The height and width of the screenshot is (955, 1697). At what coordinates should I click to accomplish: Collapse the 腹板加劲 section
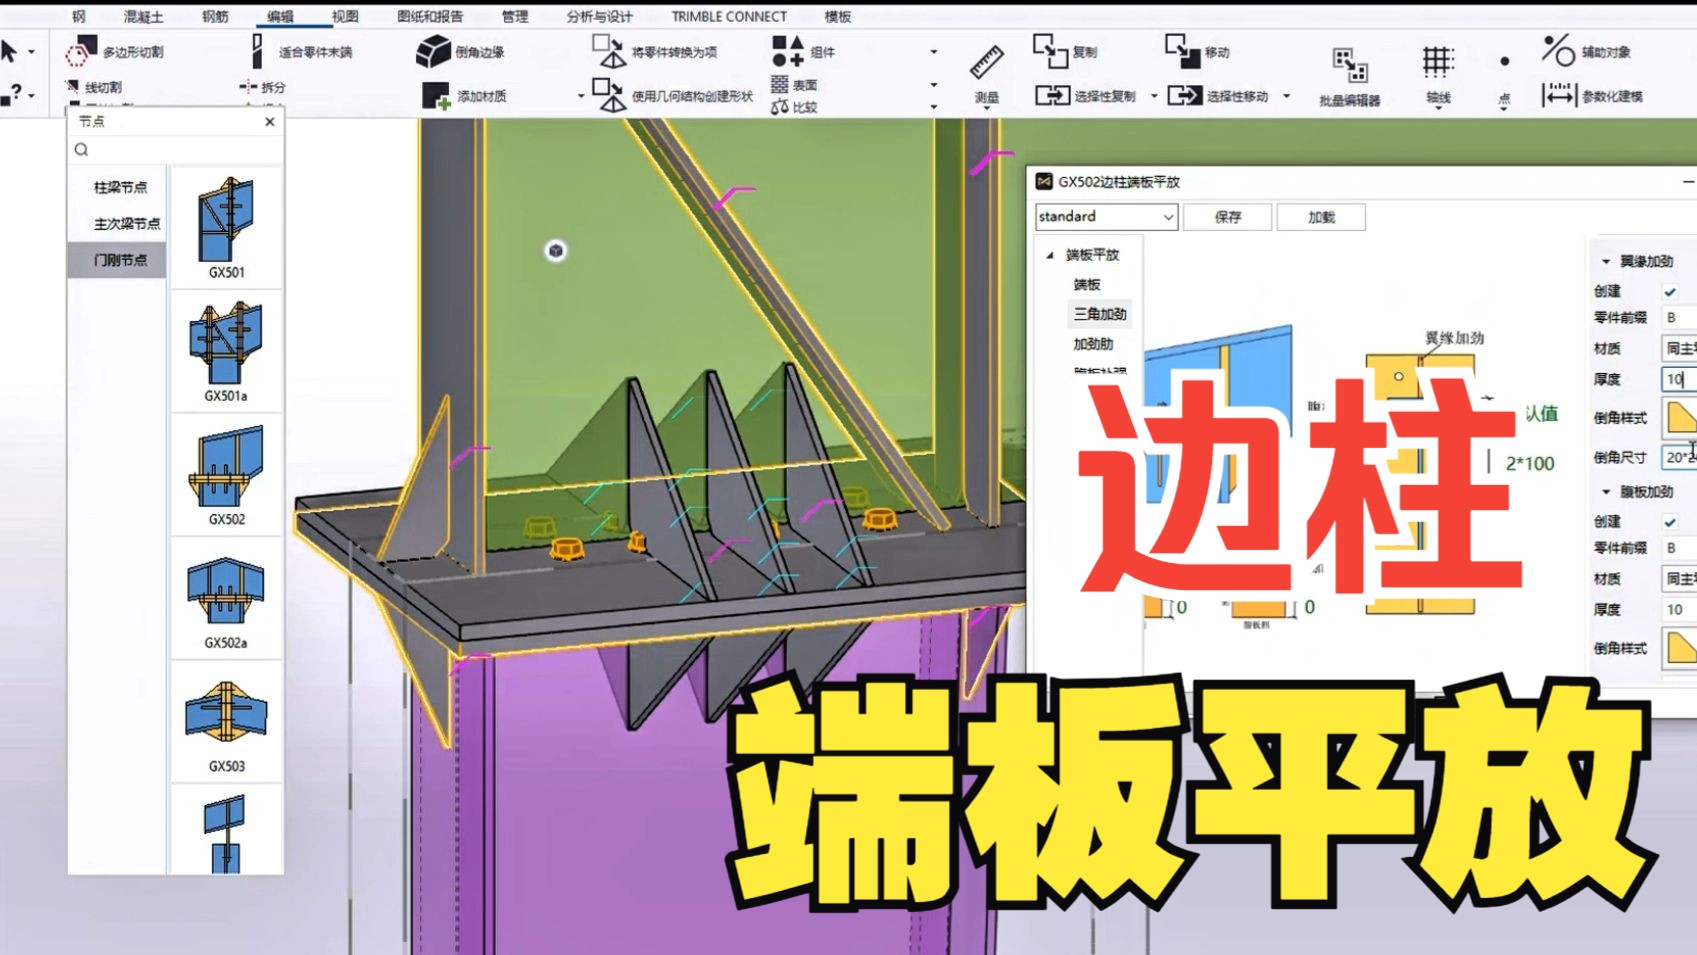point(1606,492)
